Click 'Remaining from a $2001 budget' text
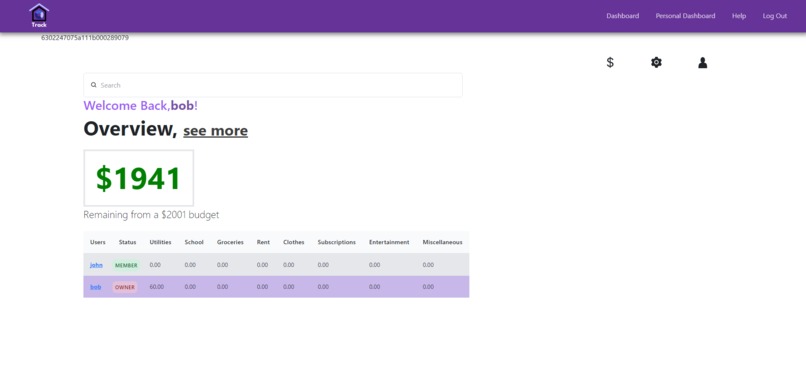Image resolution: width=806 pixels, height=365 pixels. (151, 215)
